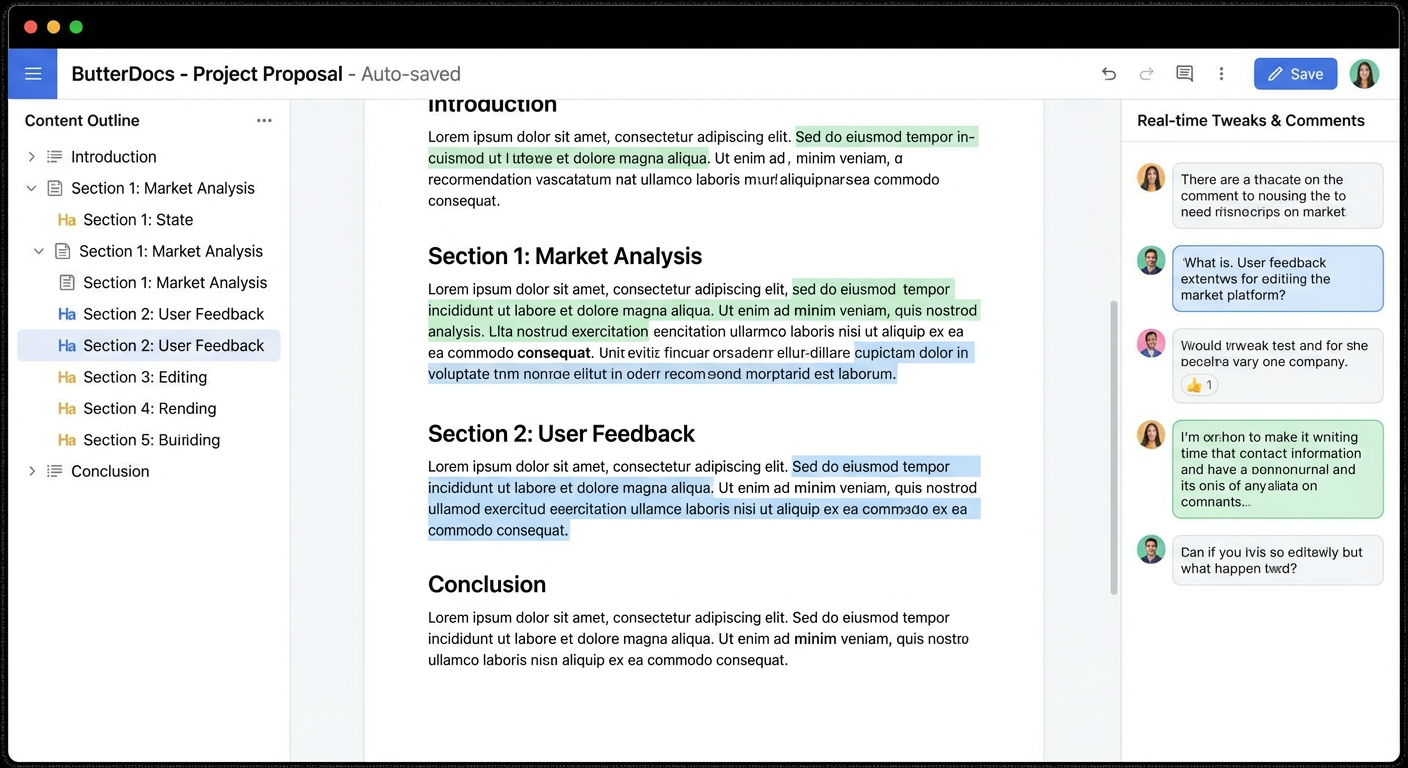Click the undo arrow icon
This screenshot has width=1408, height=768.
pyautogui.click(x=1108, y=73)
